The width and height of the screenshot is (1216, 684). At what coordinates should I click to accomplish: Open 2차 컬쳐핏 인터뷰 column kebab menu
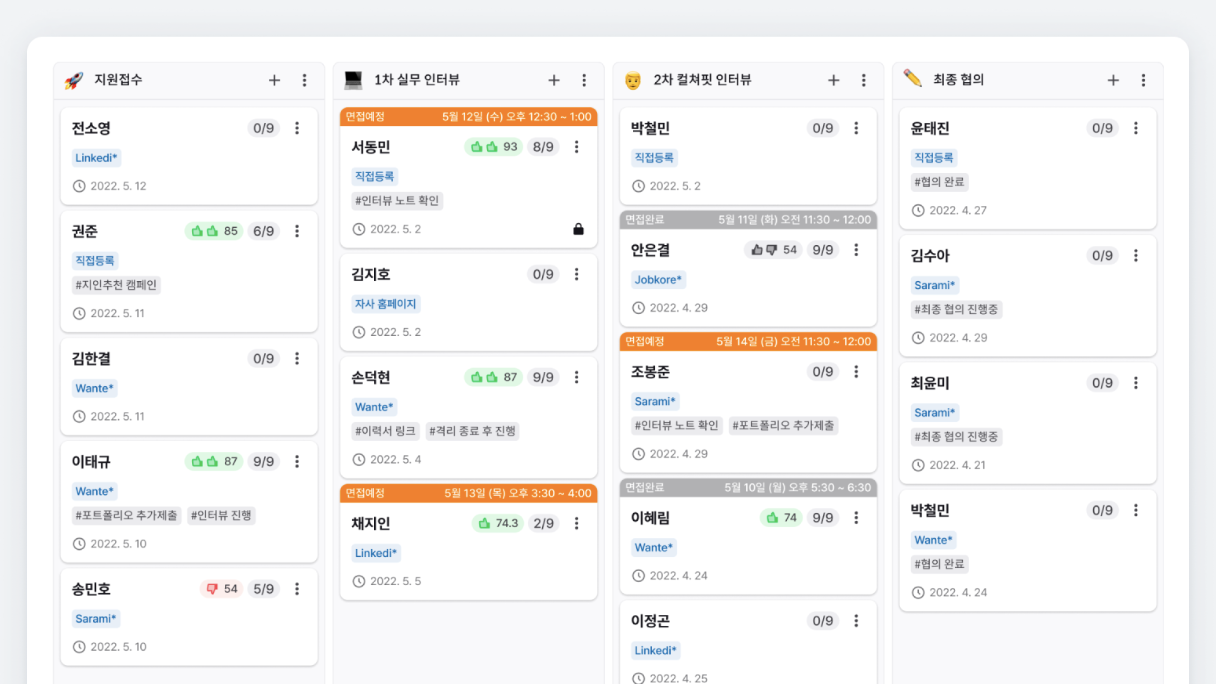(x=864, y=80)
